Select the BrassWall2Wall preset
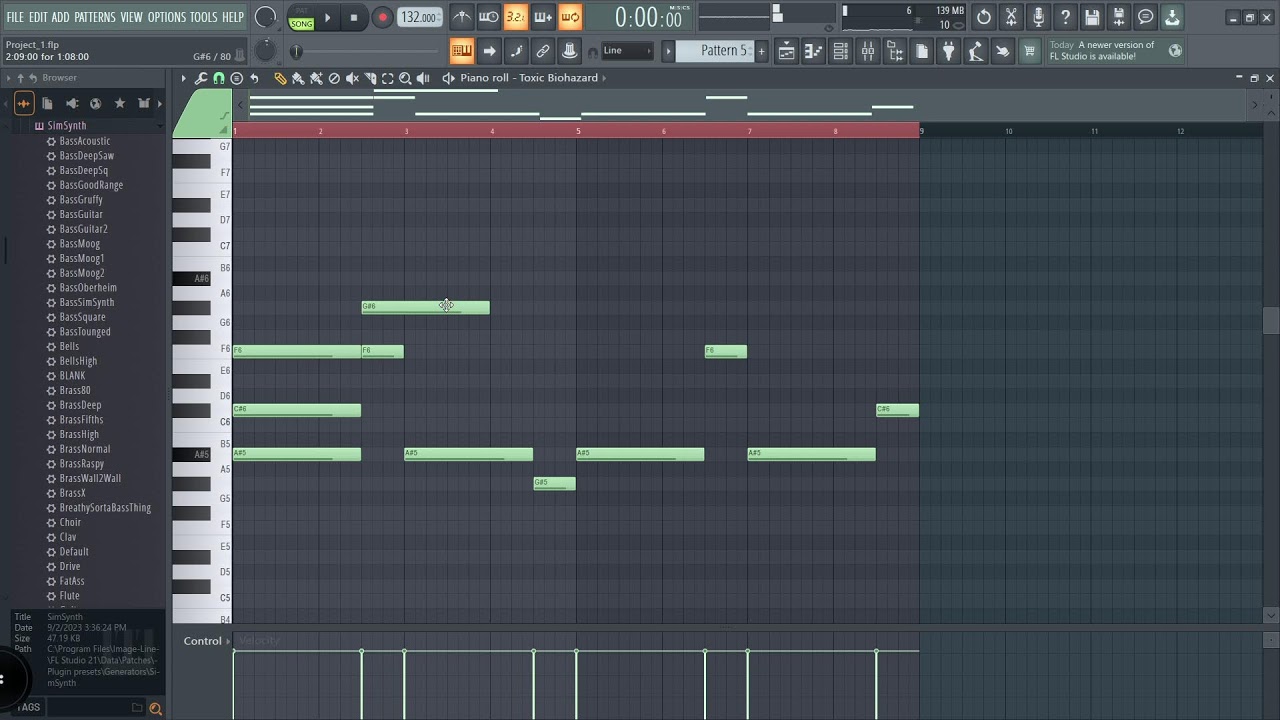The height and width of the screenshot is (720, 1280). [x=89, y=479]
